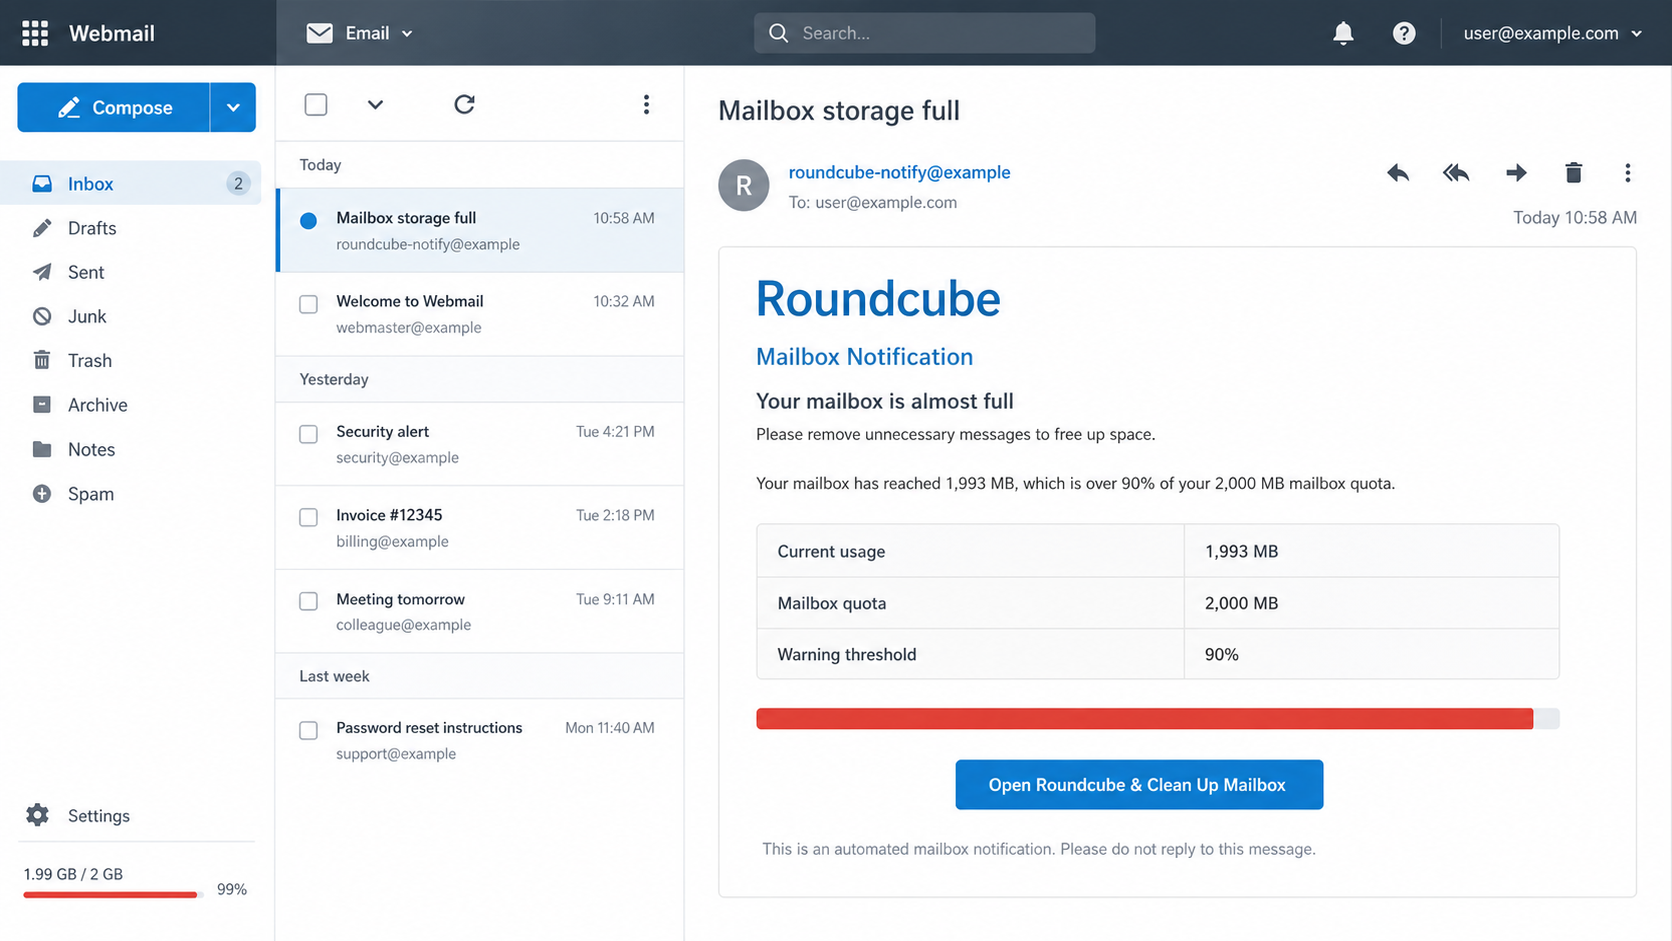This screenshot has height=941, width=1672.
Task: Click the Inbox unread count badge 2
Action: tap(237, 183)
